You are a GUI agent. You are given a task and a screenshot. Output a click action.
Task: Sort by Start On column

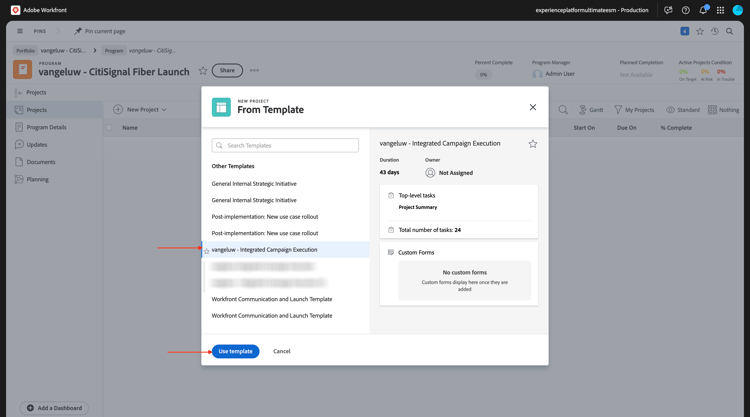point(584,128)
